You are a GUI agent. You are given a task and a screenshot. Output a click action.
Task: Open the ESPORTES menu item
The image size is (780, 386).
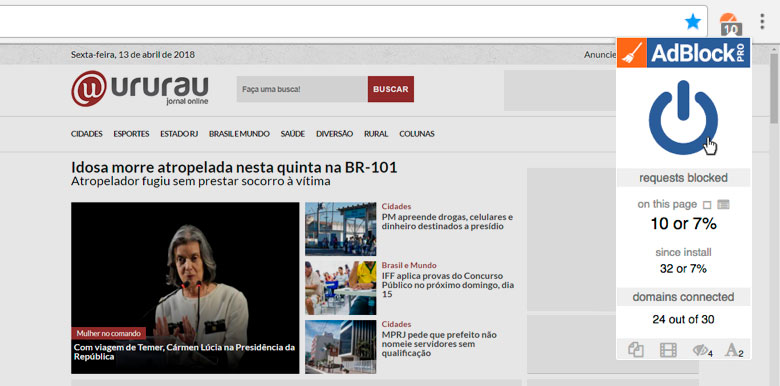pyautogui.click(x=131, y=134)
